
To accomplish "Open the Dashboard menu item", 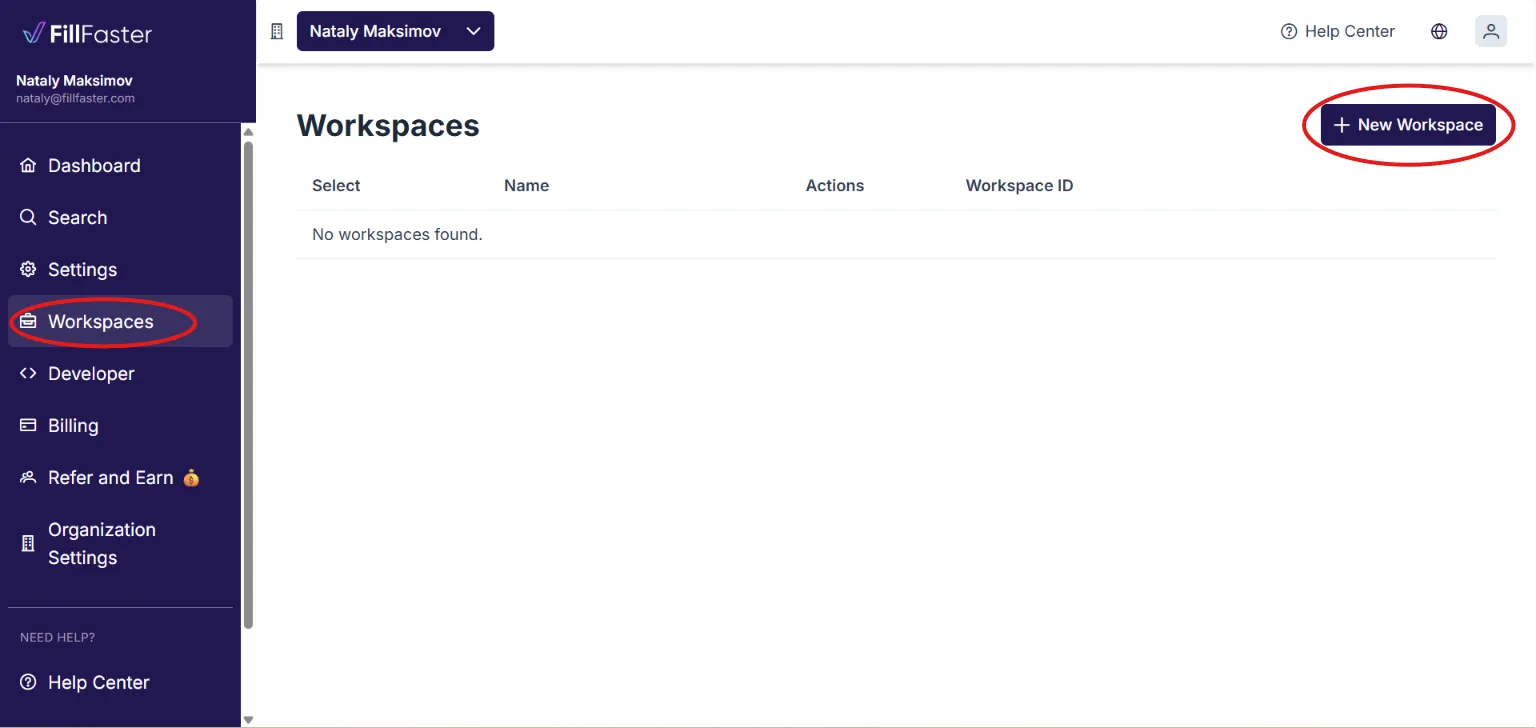I will [x=120, y=166].
